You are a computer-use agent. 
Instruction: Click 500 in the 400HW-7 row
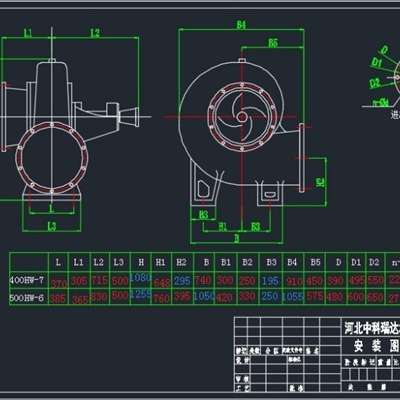[x=120, y=281]
